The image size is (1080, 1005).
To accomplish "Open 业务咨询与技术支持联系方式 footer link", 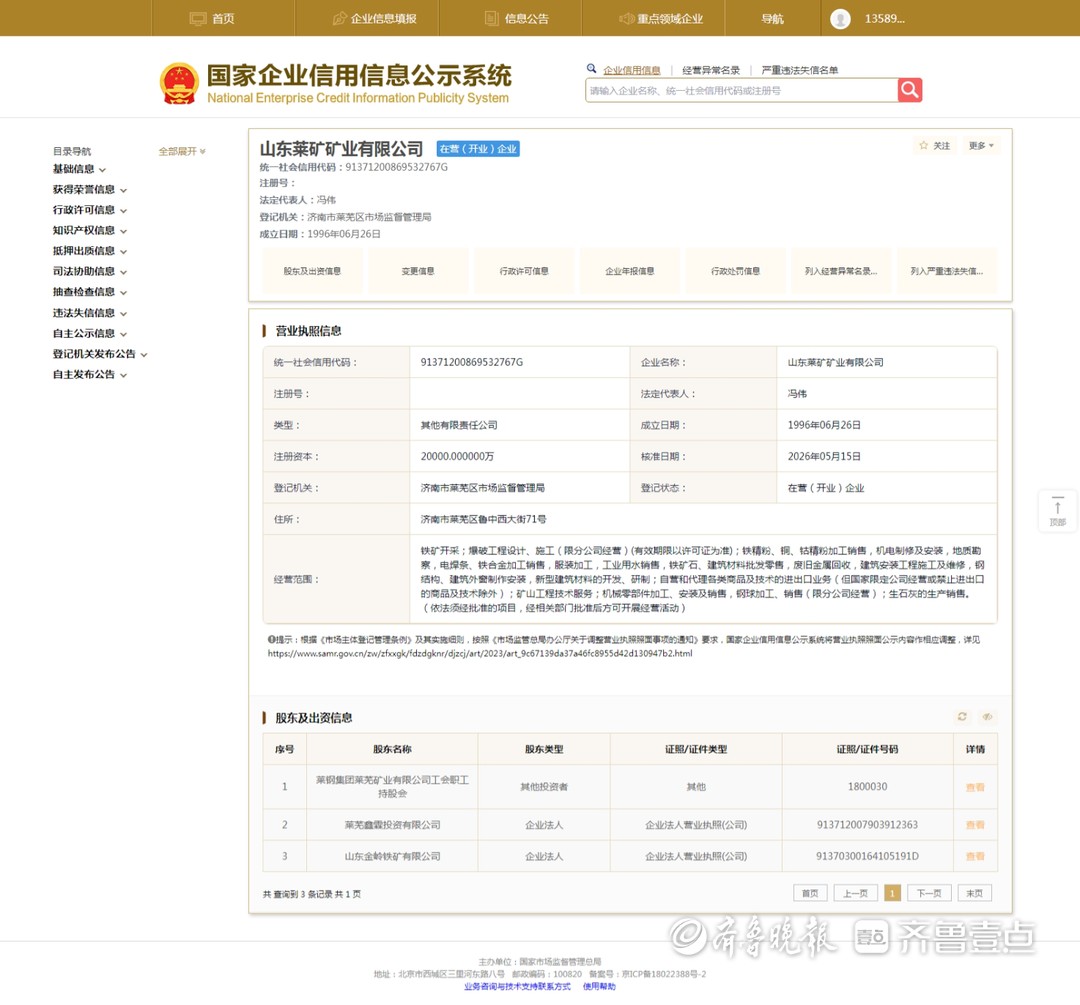I will [517, 986].
